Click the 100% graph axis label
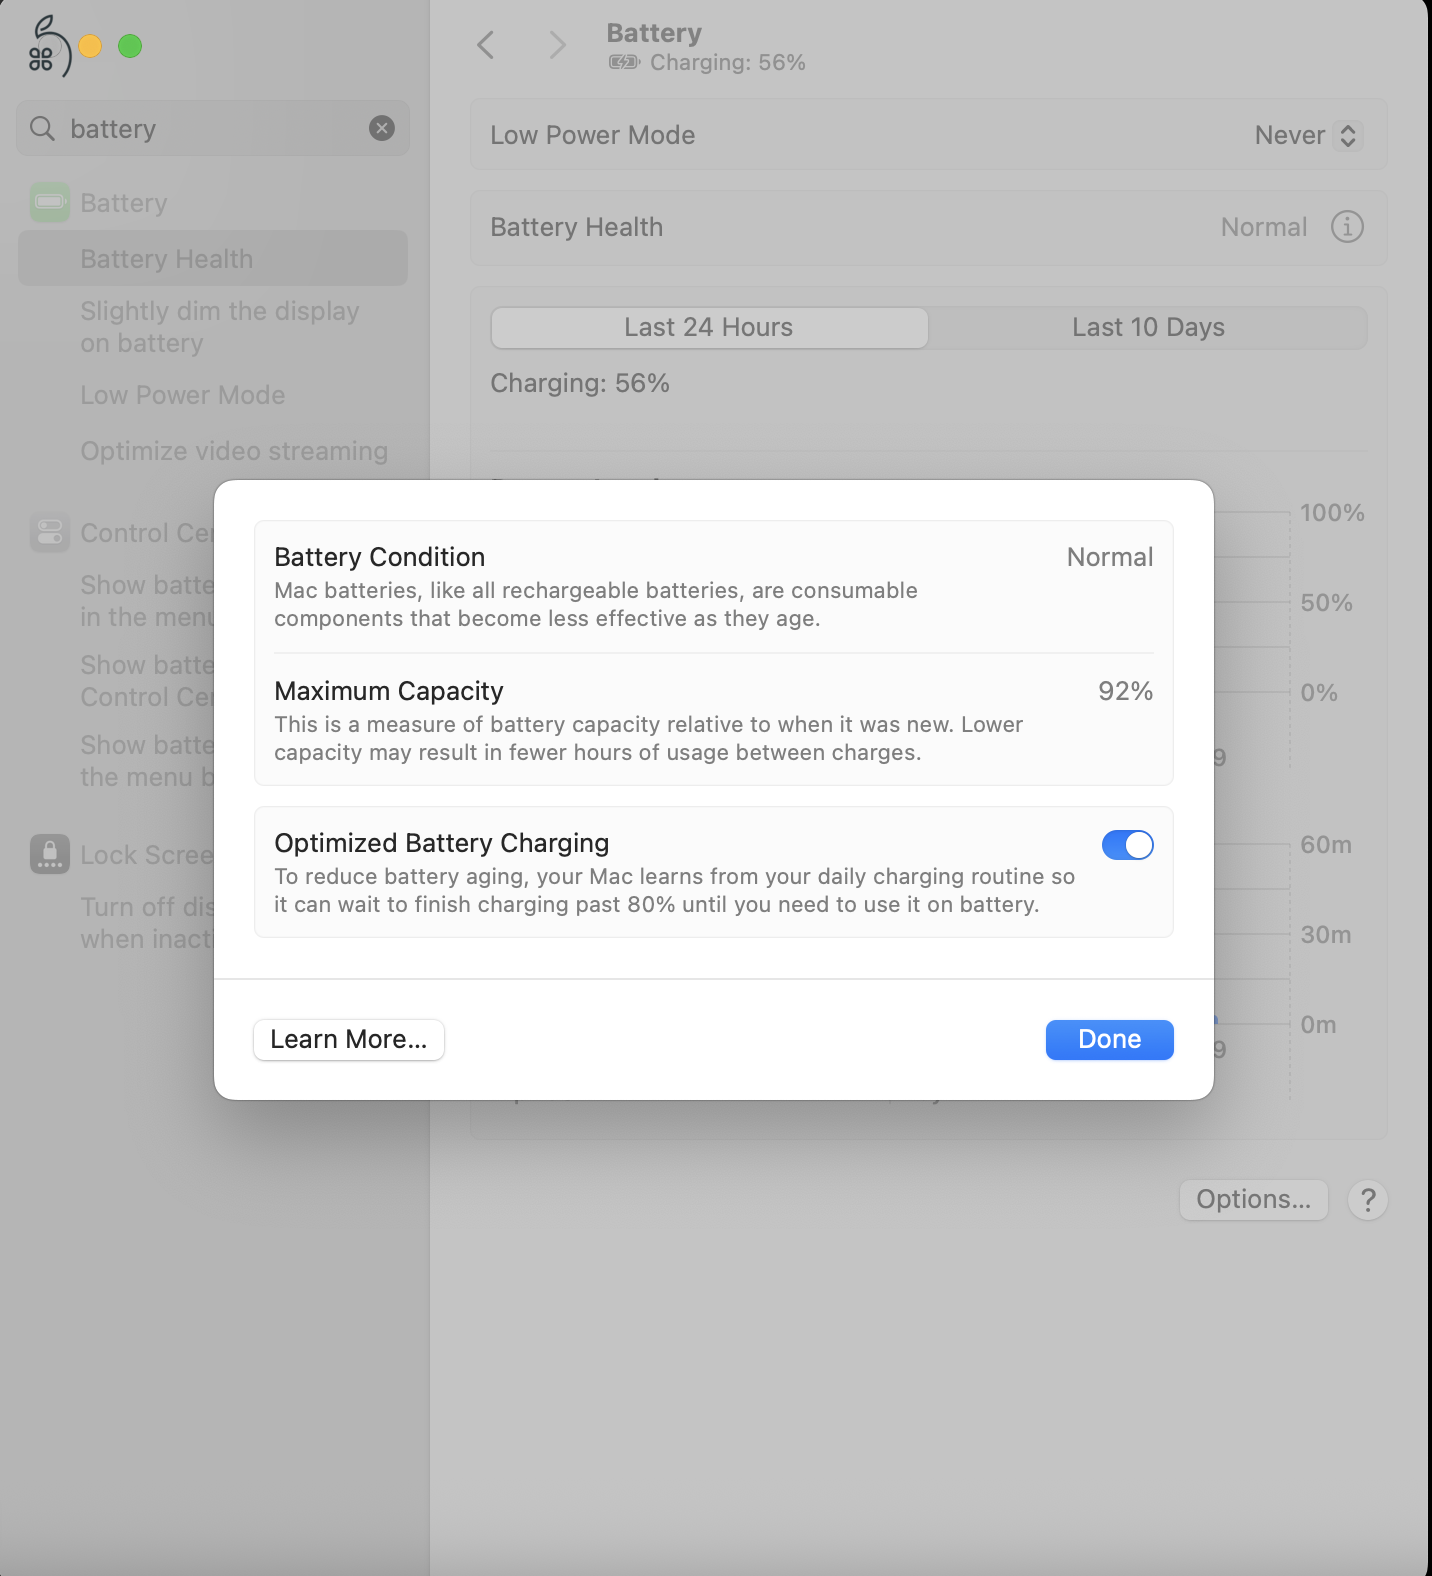Screen dimensions: 1432x1576 click(1333, 513)
